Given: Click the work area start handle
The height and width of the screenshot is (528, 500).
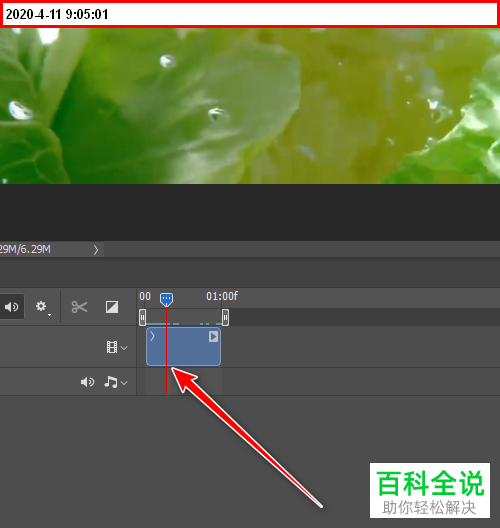Looking at the screenshot, I should [x=142, y=317].
